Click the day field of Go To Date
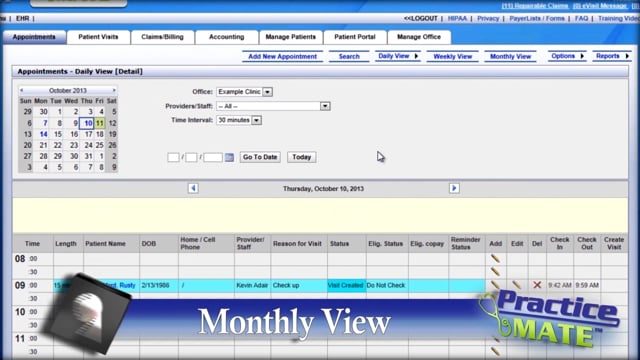Image resolution: width=640 pixels, height=360 pixels. [x=191, y=157]
